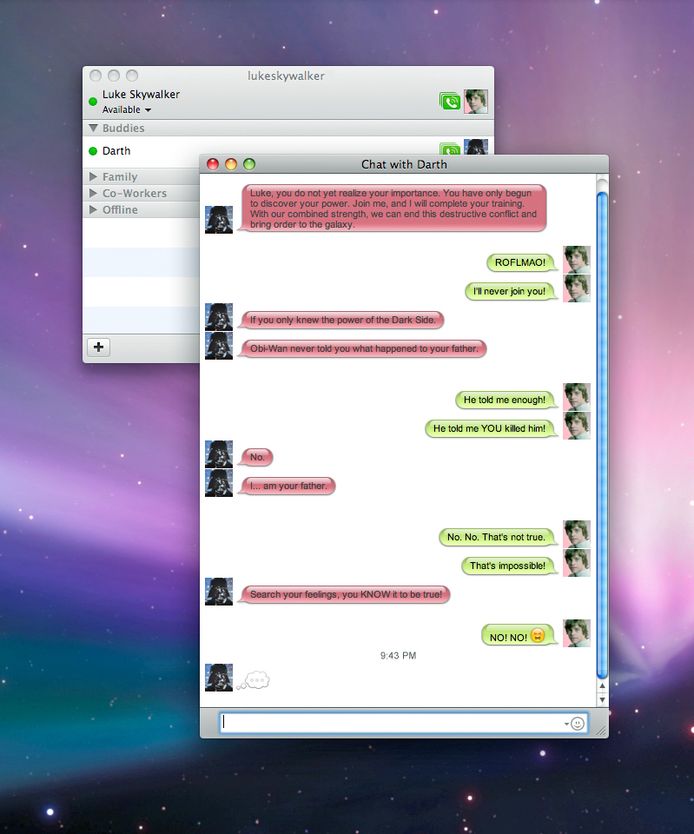This screenshot has width=694, height=834.
Task: Click the 'Search your feelings' message bubble
Action: point(345,595)
